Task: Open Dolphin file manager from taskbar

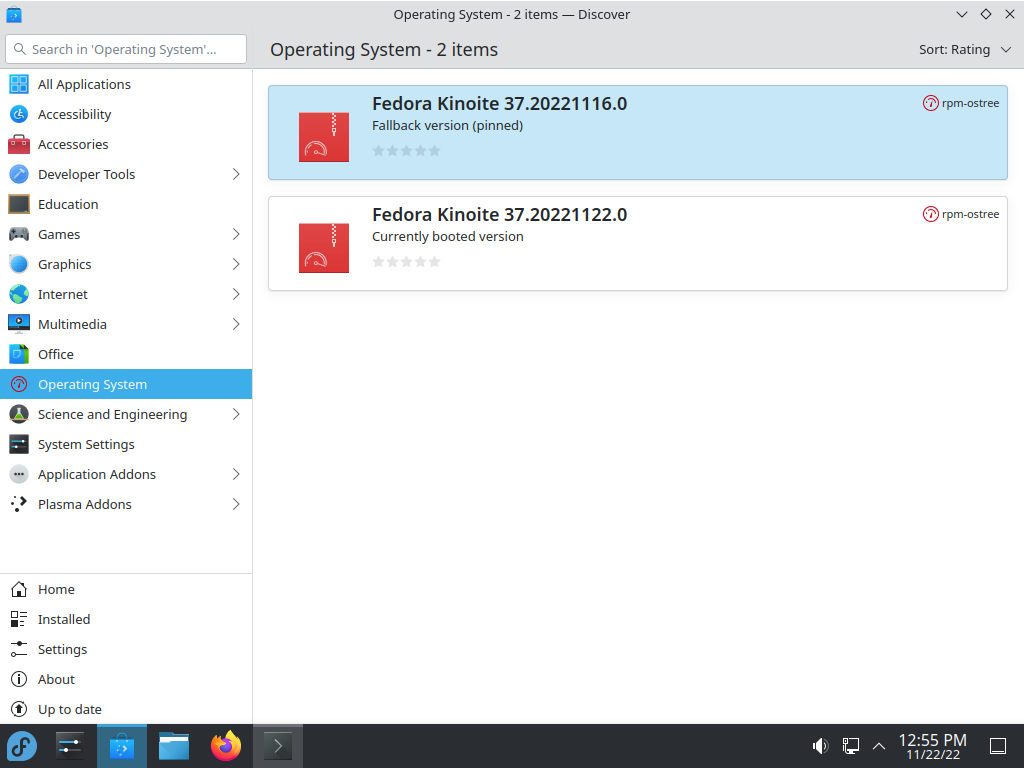Action: tap(174, 746)
